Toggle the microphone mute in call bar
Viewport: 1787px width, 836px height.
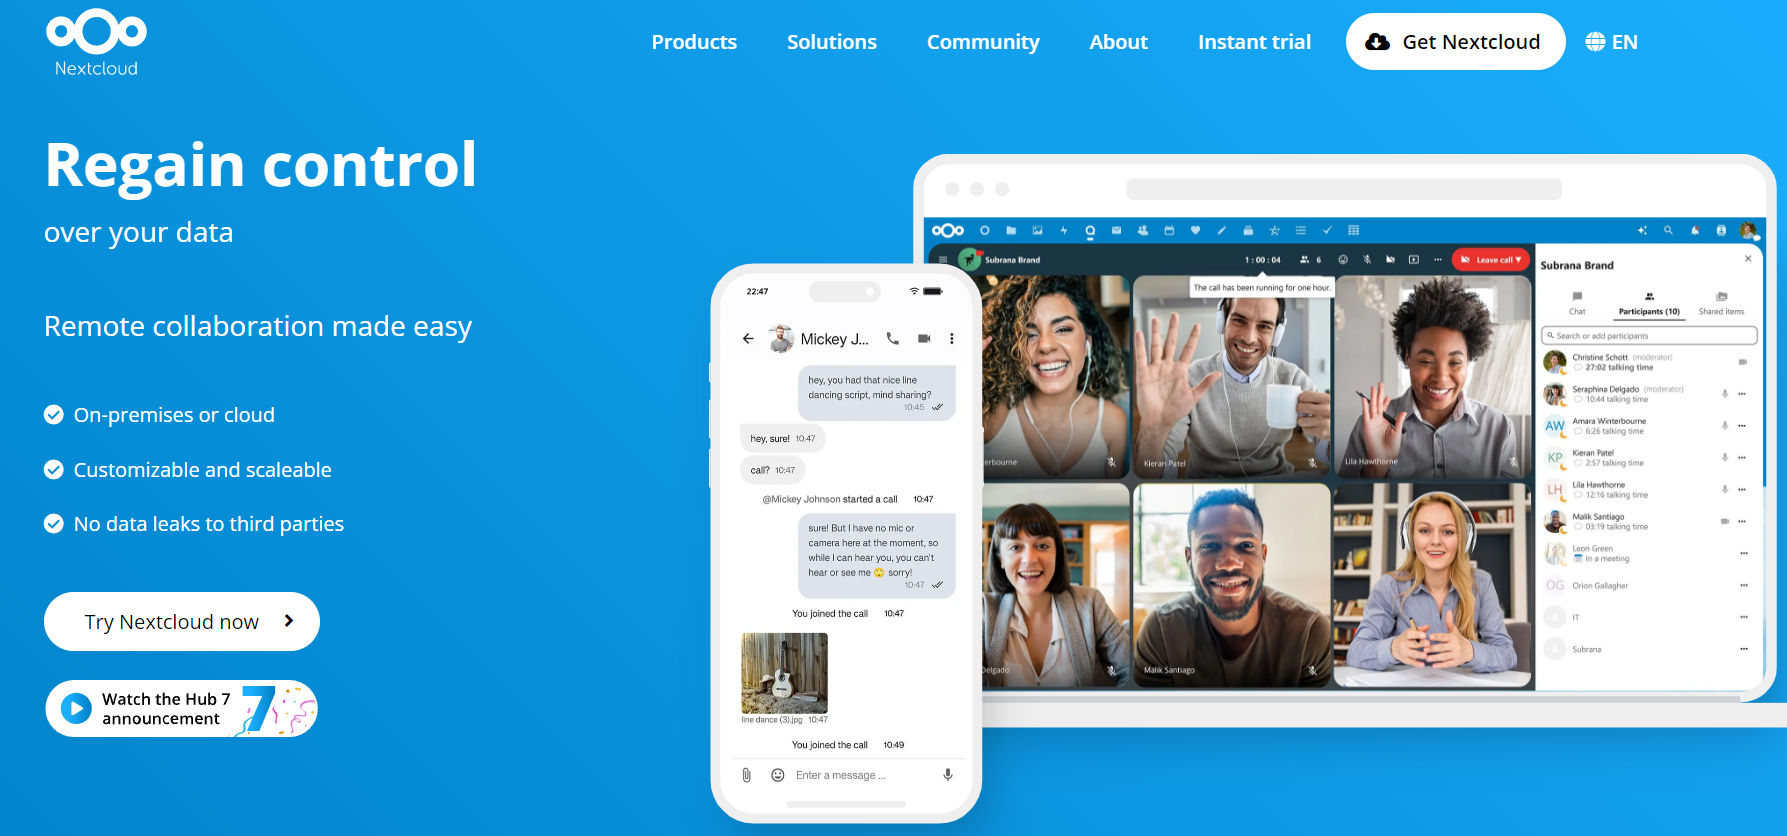point(1367,260)
